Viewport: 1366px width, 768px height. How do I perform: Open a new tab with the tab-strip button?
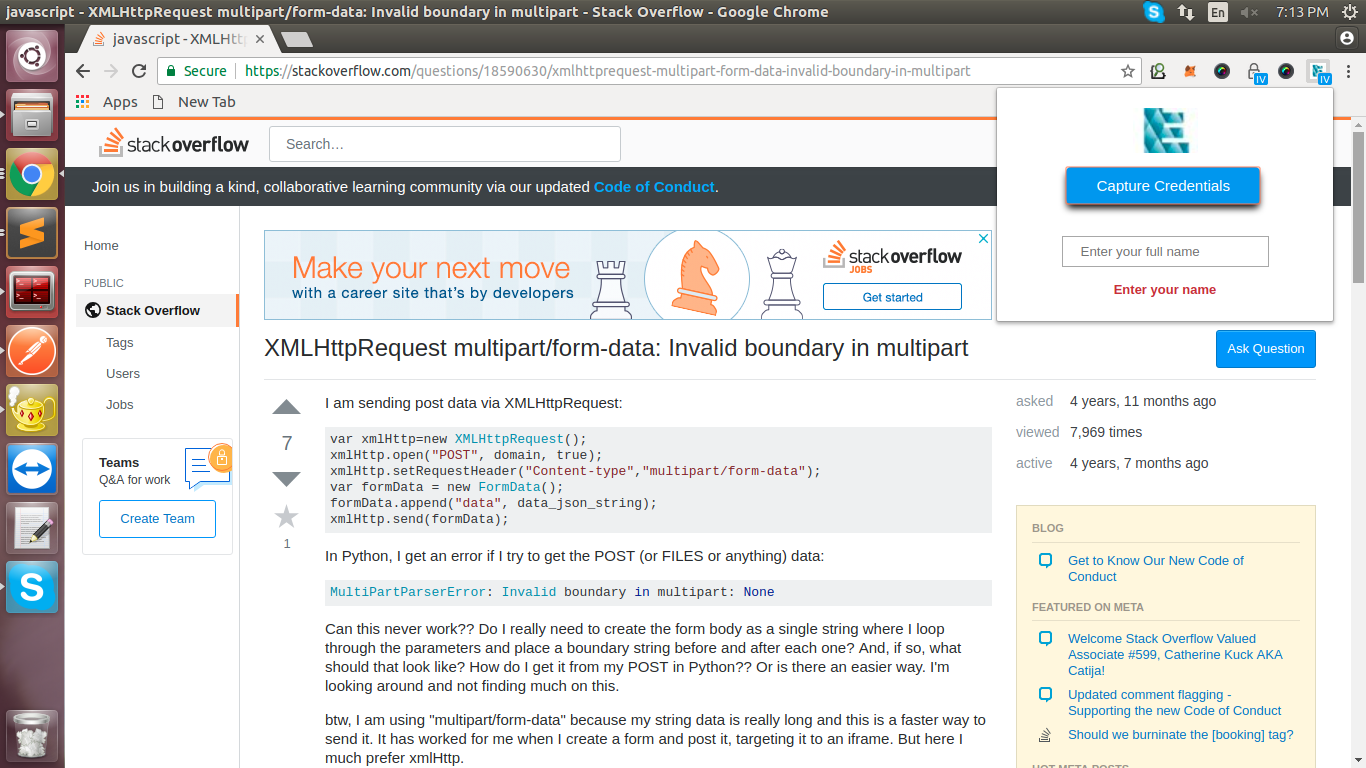pos(297,40)
